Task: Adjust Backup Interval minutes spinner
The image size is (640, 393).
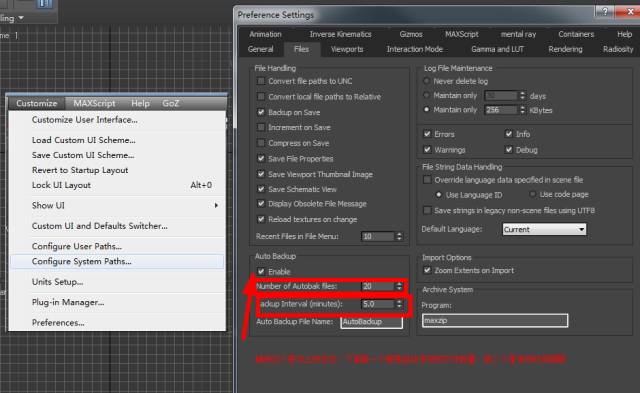Action: (399, 304)
